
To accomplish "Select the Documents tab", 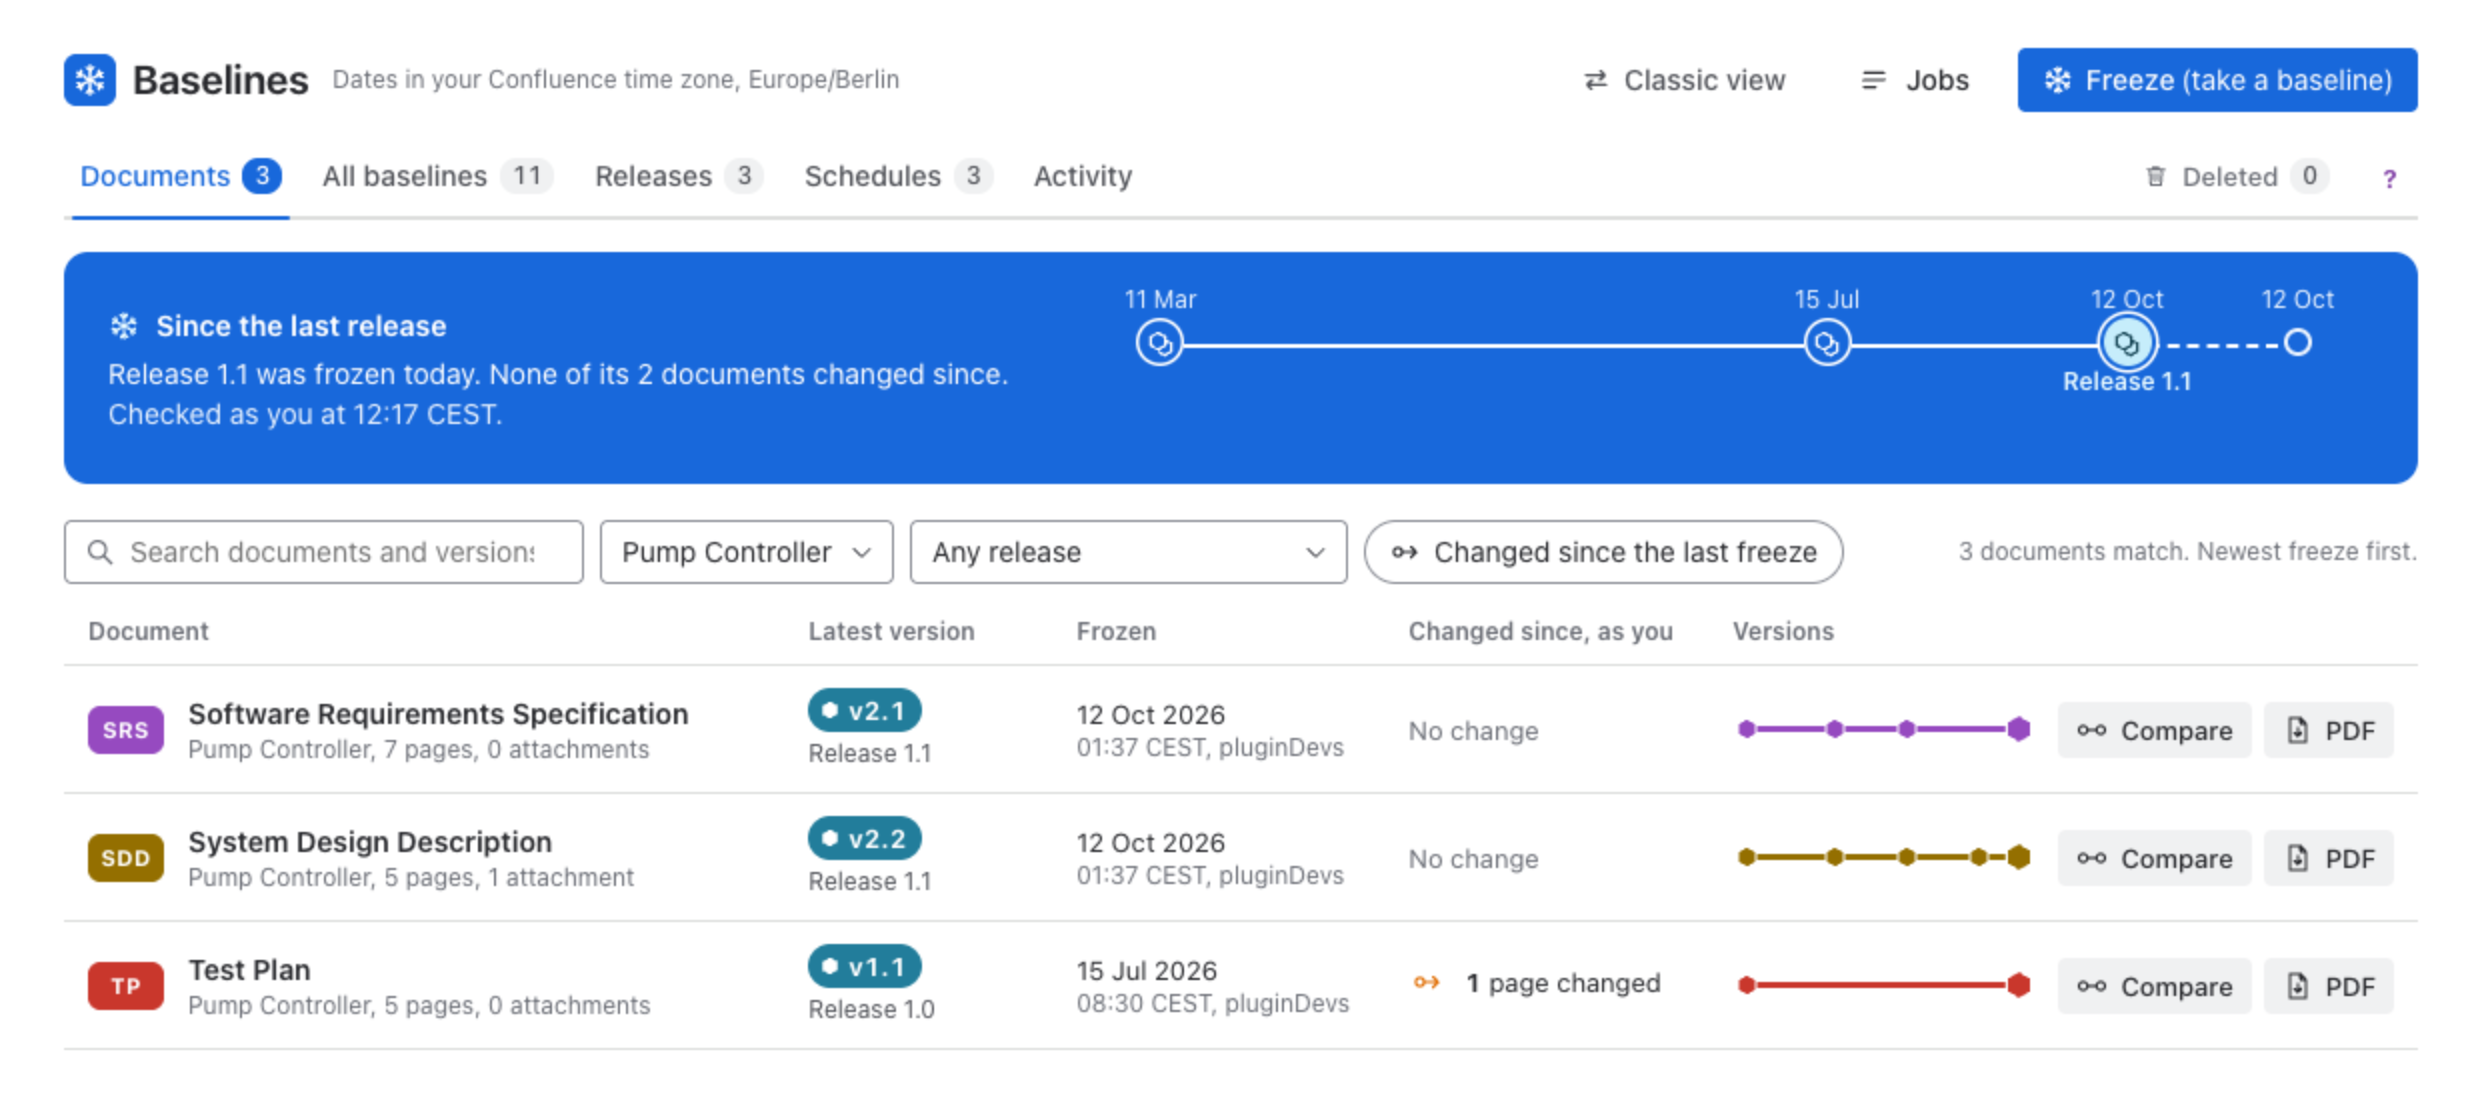I will pos(180,176).
